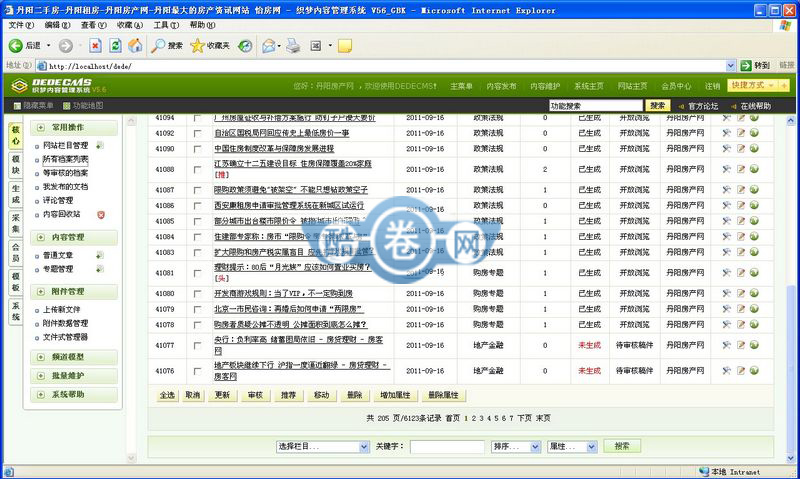800x479 pixels.
Task: Open the 快捷方式 dropdown
Action: pyautogui.click(x=753, y=86)
